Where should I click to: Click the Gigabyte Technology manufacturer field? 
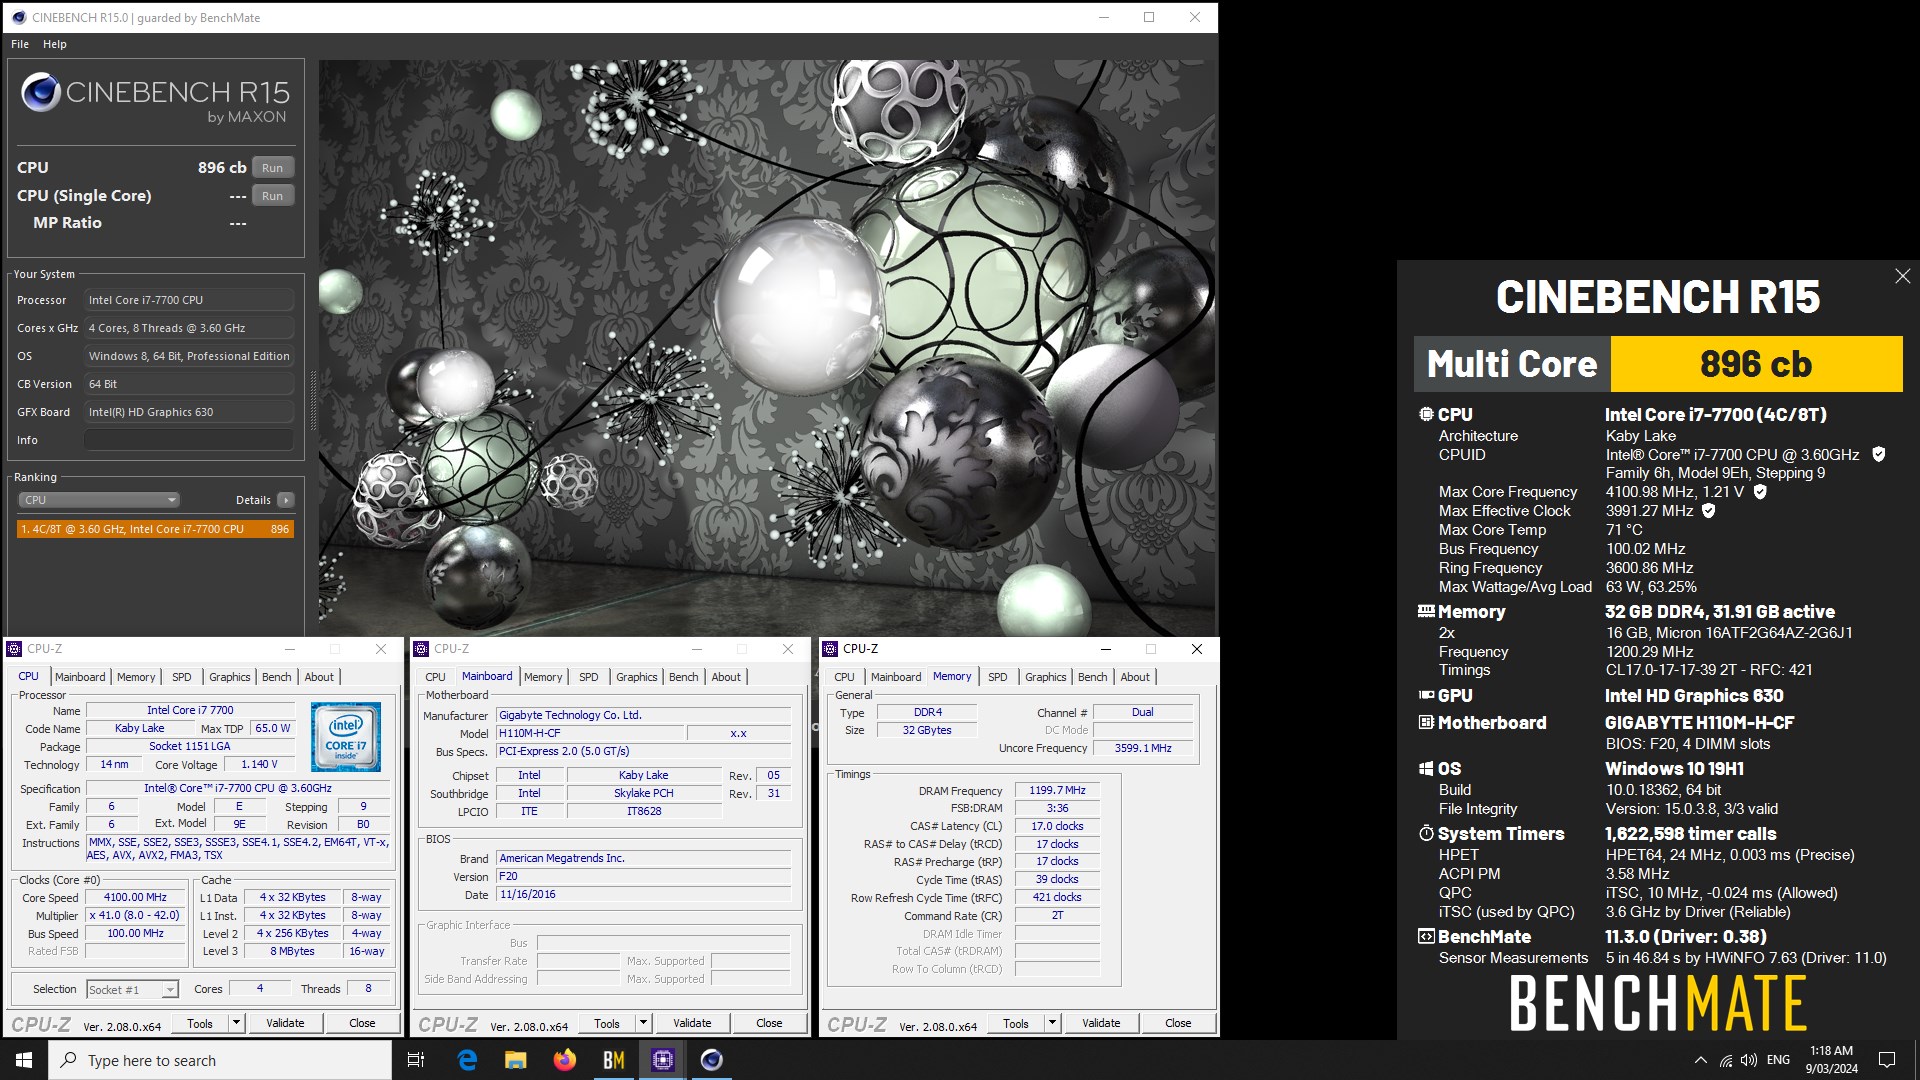point(644,715)
